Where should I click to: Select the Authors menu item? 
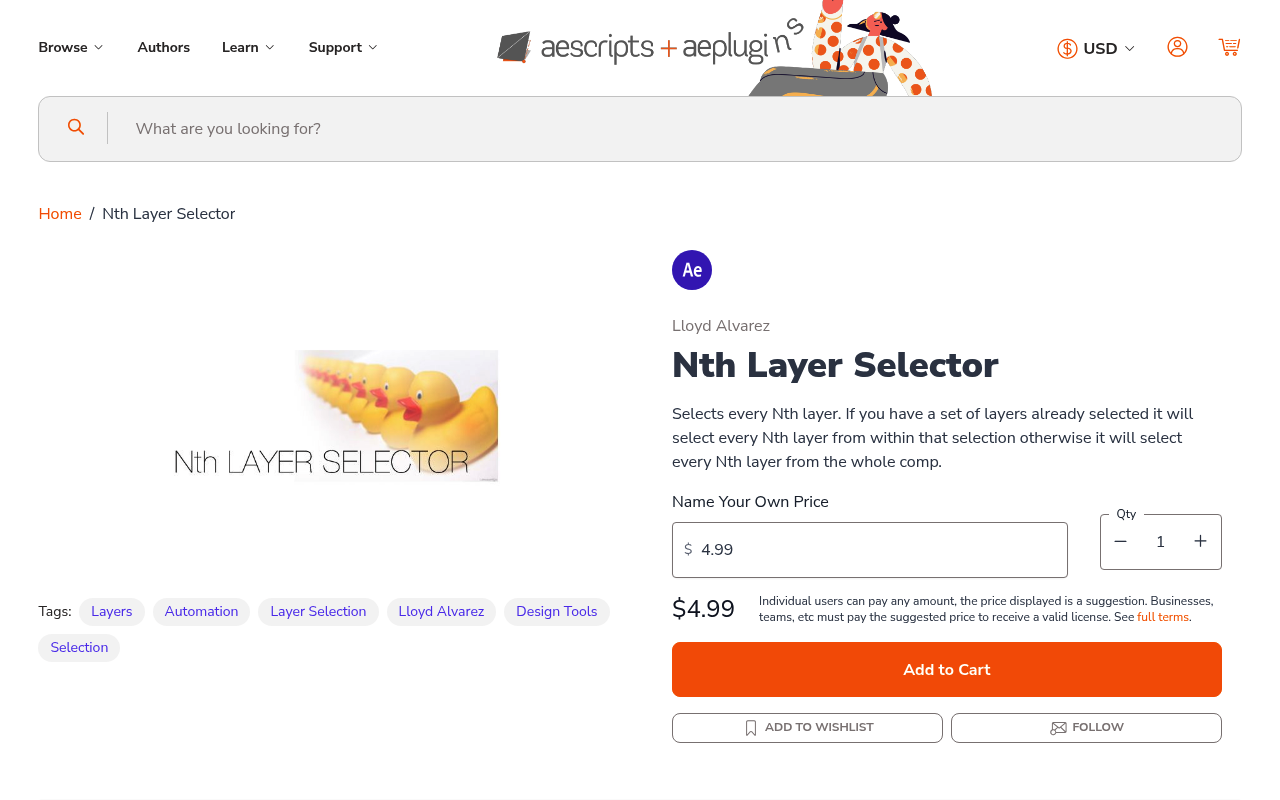(163, 46)
